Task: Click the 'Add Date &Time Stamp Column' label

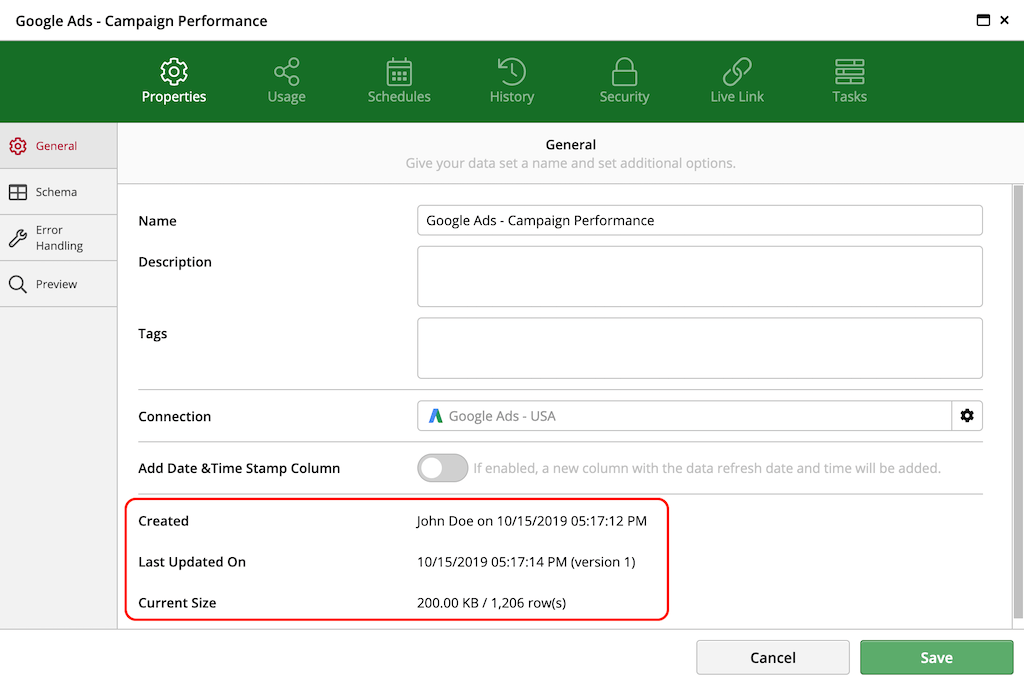Action: 239,468
